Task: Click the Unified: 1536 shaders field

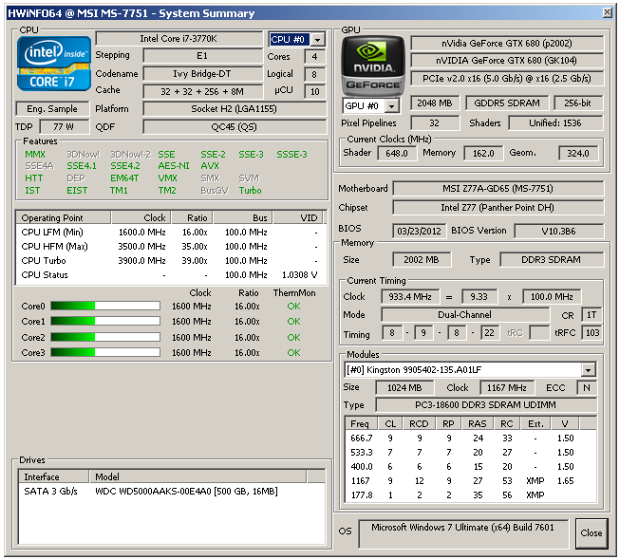Action: tap(556, 123)
